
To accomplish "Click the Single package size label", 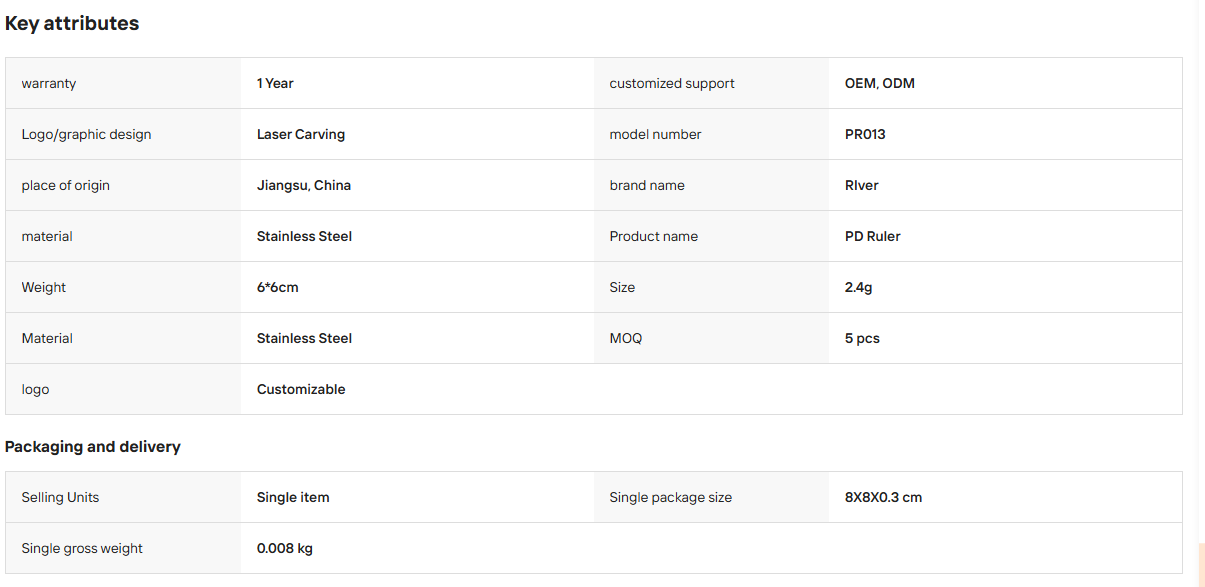I will point(671,497).
